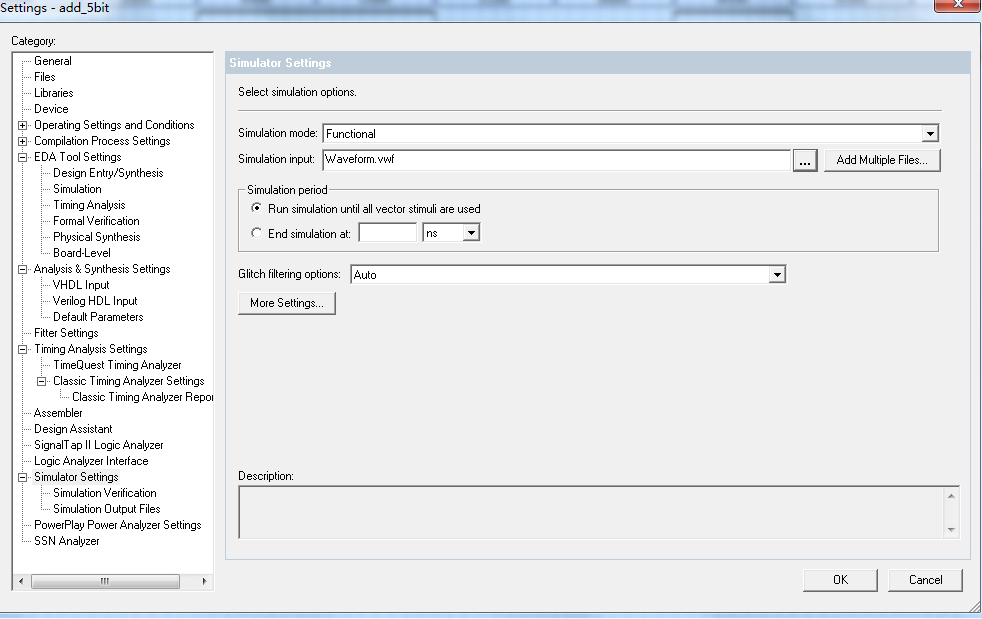
Task: Open the Device category
Action: pyautogui.click(x=51, y=109)
